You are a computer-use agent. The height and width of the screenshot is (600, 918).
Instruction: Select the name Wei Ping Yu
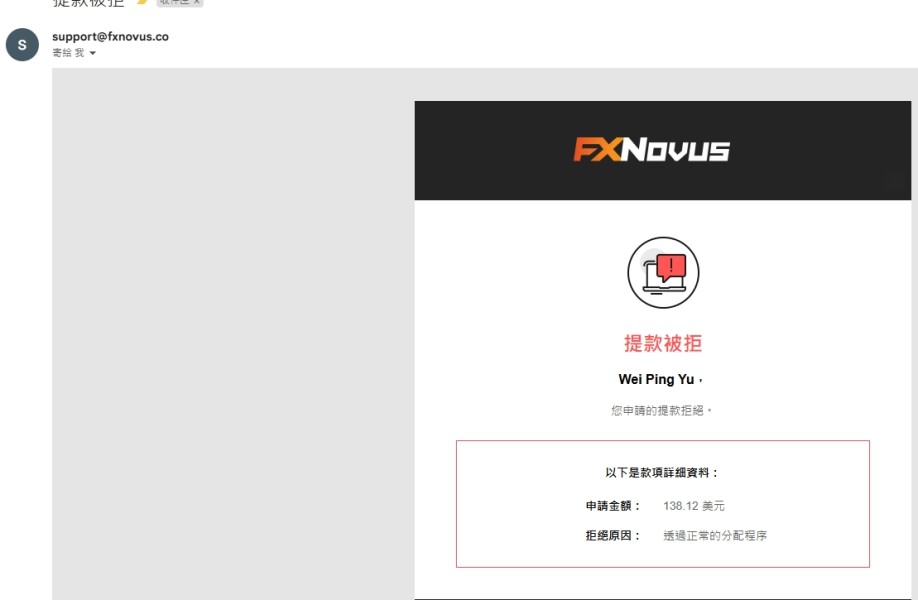point(656,379)
